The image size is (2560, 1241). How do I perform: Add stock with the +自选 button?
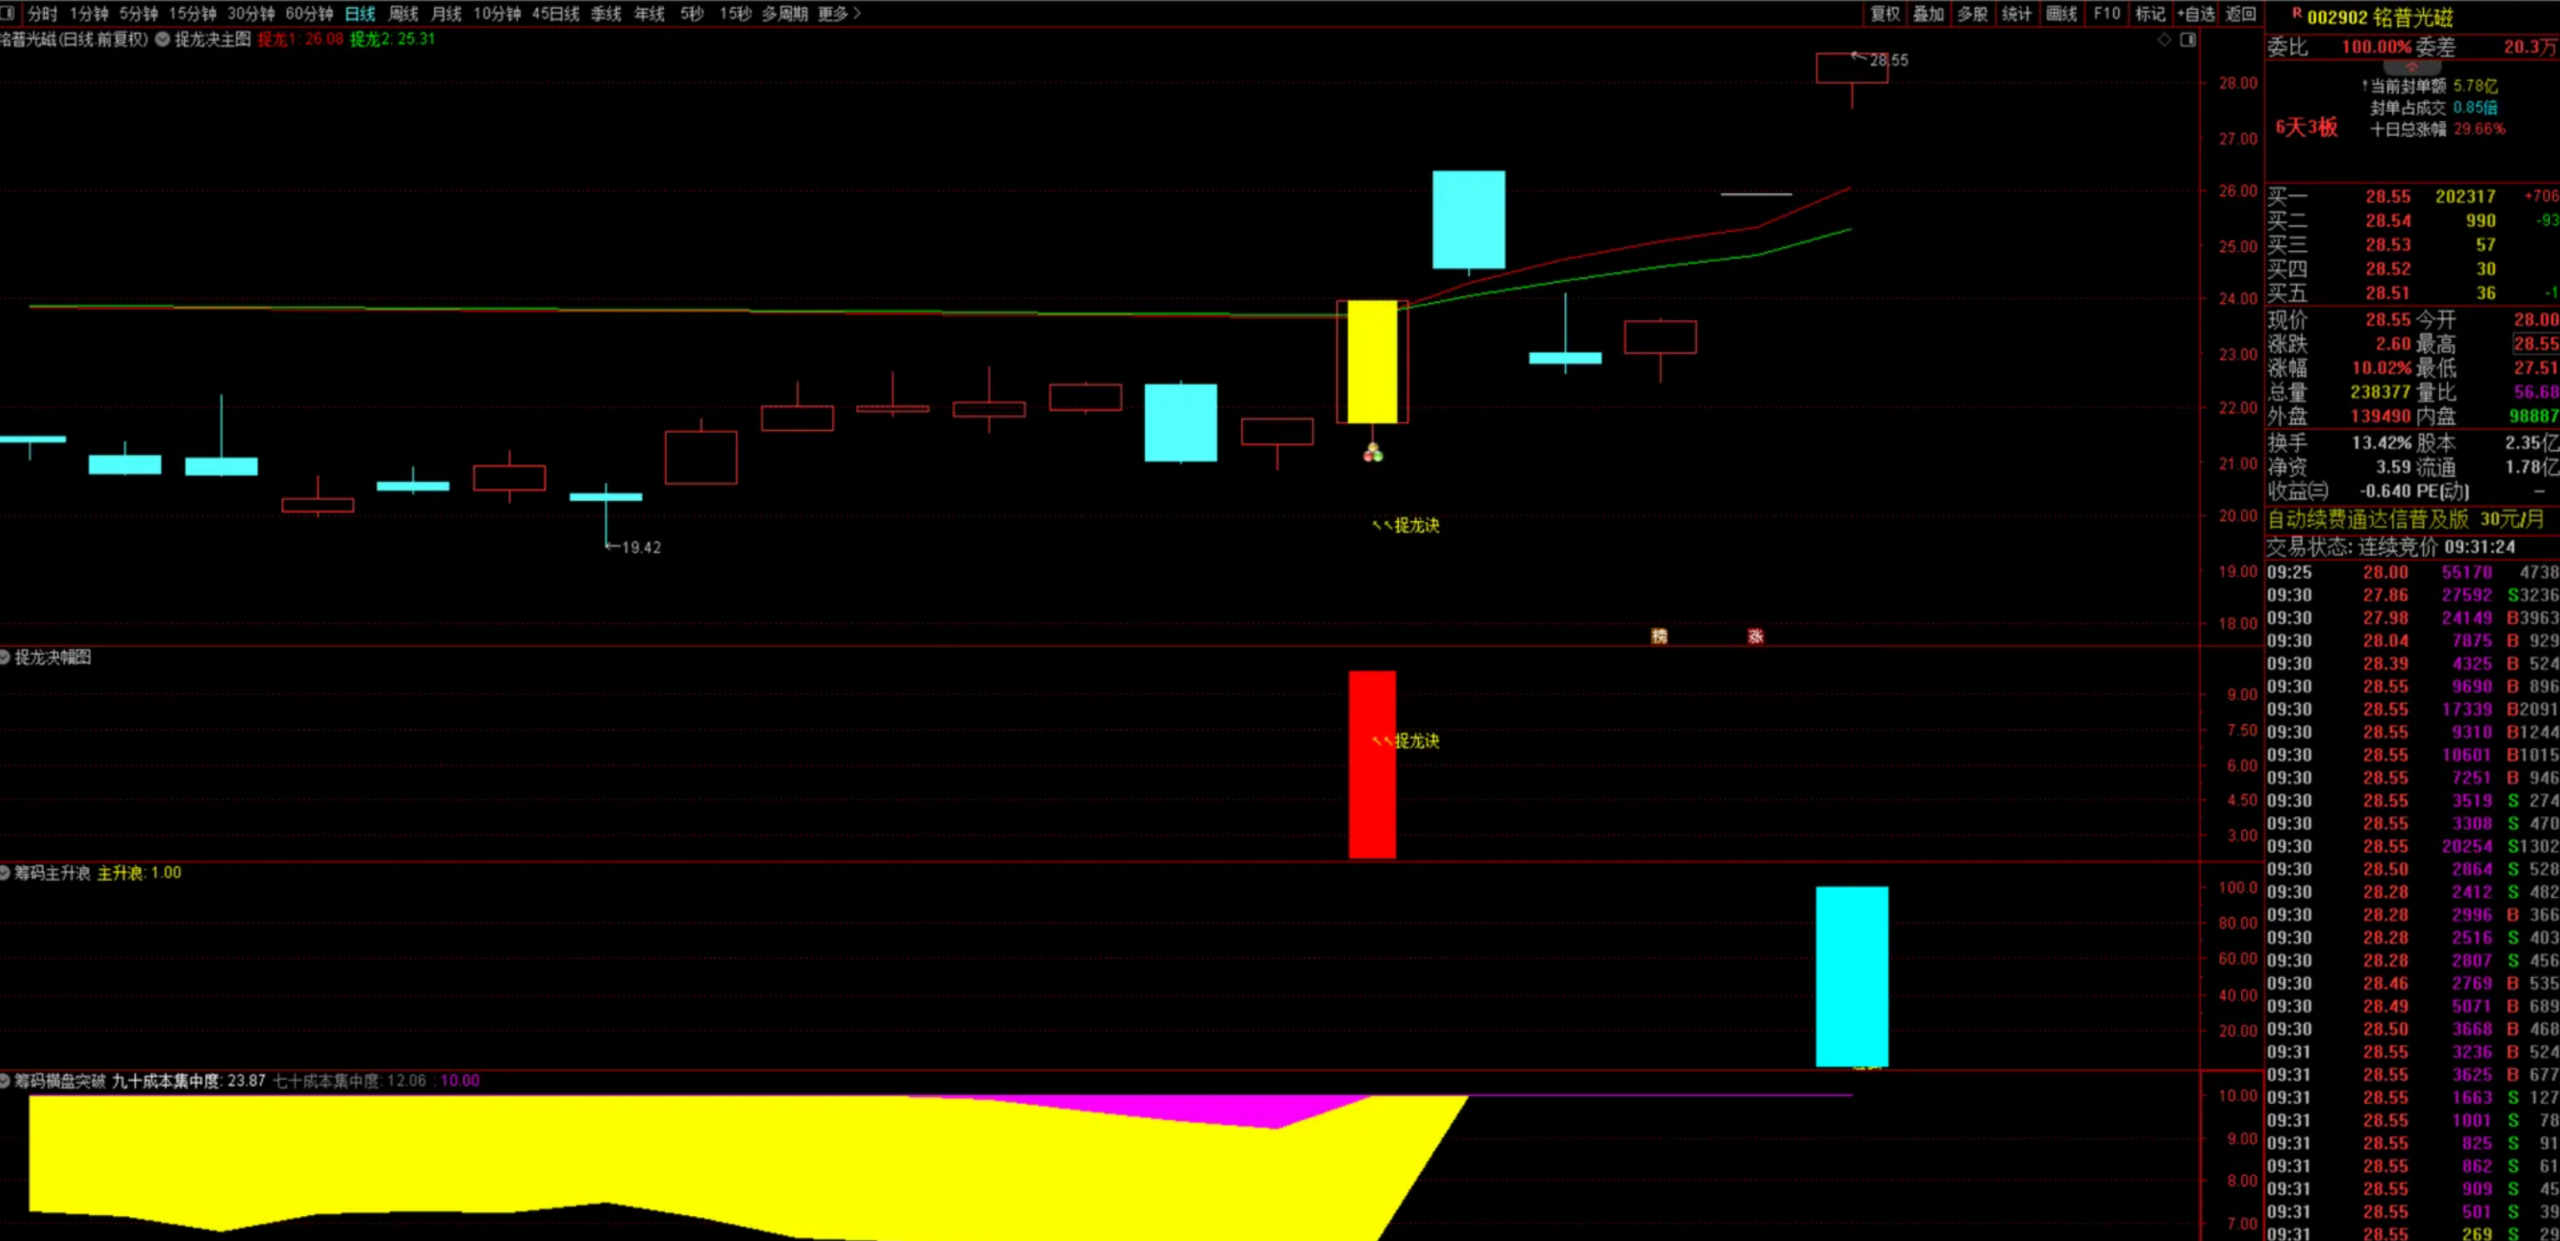[2196, 14]
